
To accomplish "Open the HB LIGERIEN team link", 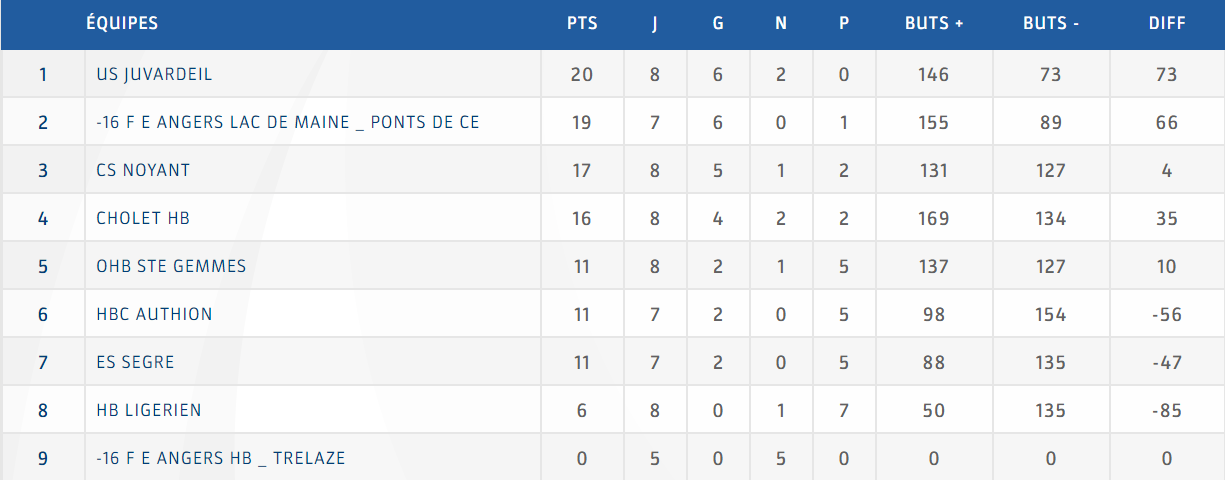I will (x=149, y=411).
